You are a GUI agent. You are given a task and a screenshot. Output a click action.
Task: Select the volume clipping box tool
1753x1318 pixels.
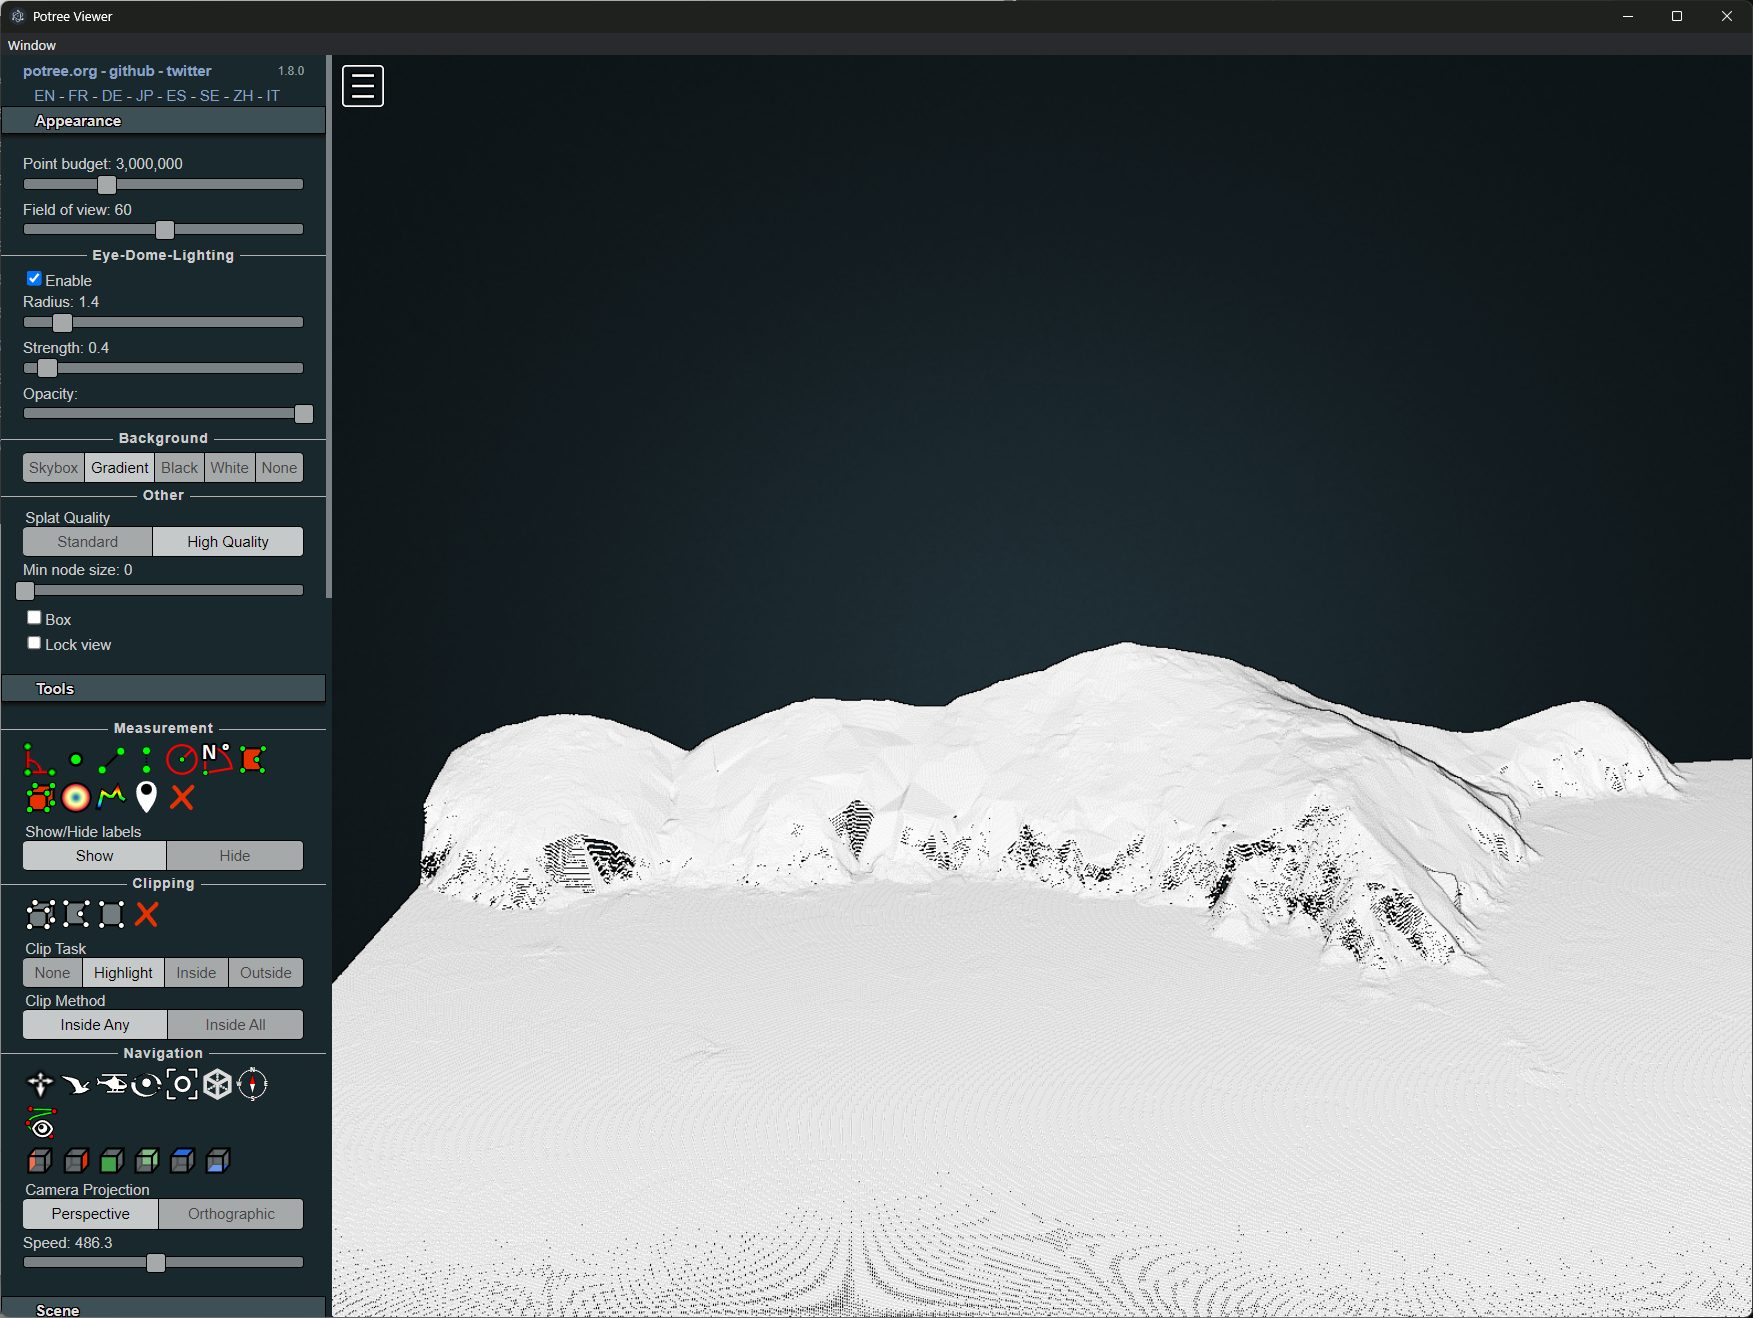point(40,914)
